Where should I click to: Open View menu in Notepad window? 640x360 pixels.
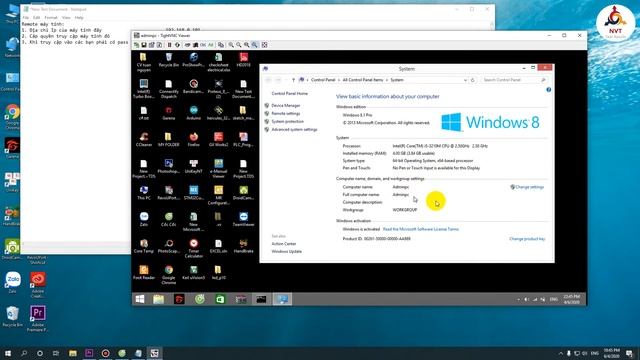coord(66,18)
